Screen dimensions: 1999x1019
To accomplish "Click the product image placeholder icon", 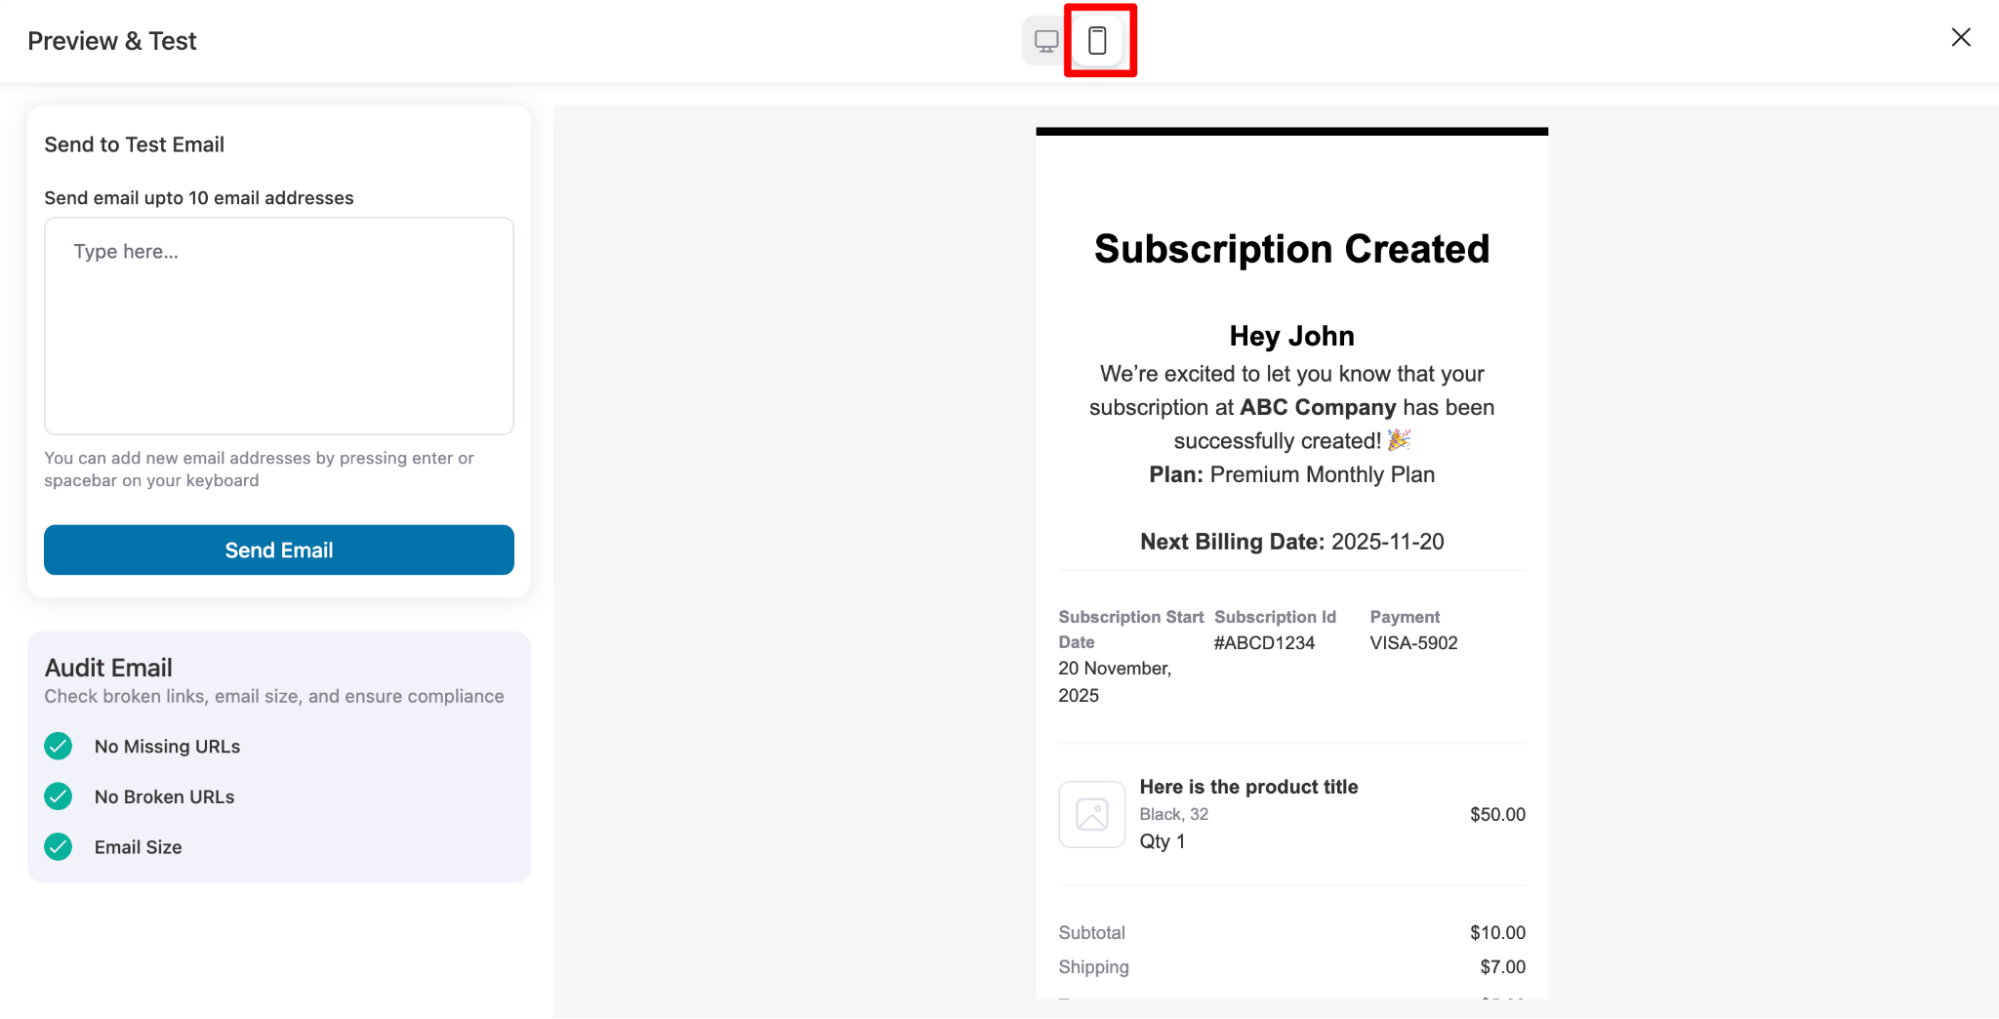I will tap(1091, 814).
